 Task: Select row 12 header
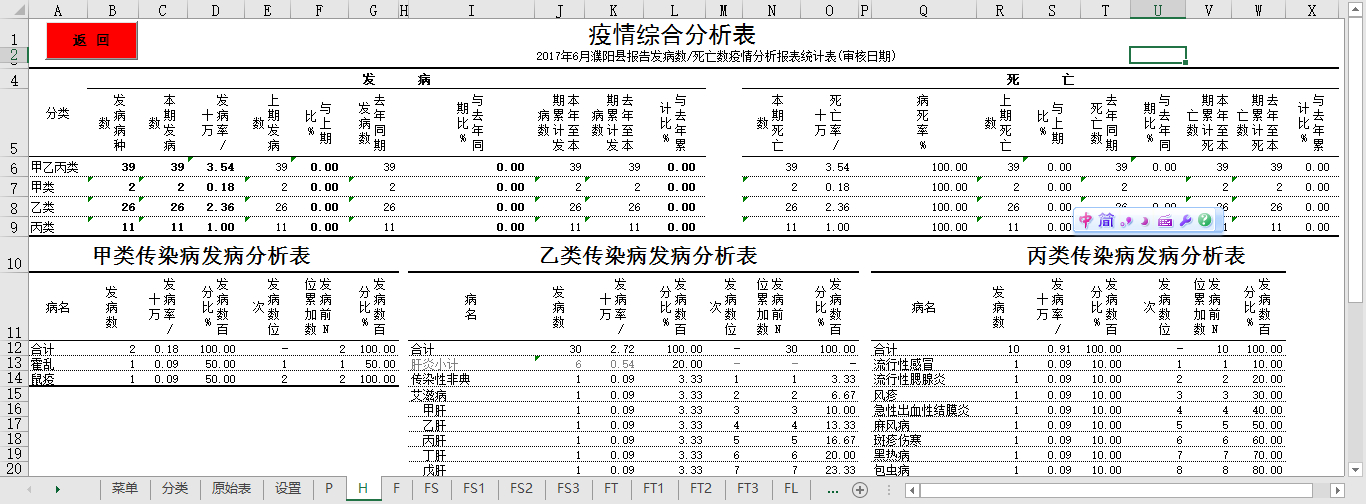[14, 349]
